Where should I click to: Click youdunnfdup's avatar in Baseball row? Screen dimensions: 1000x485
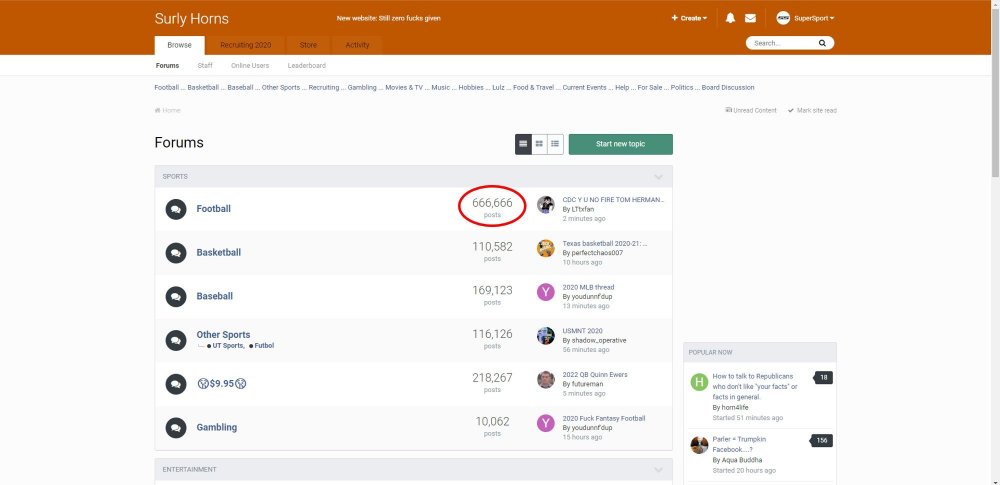point(545,292)
